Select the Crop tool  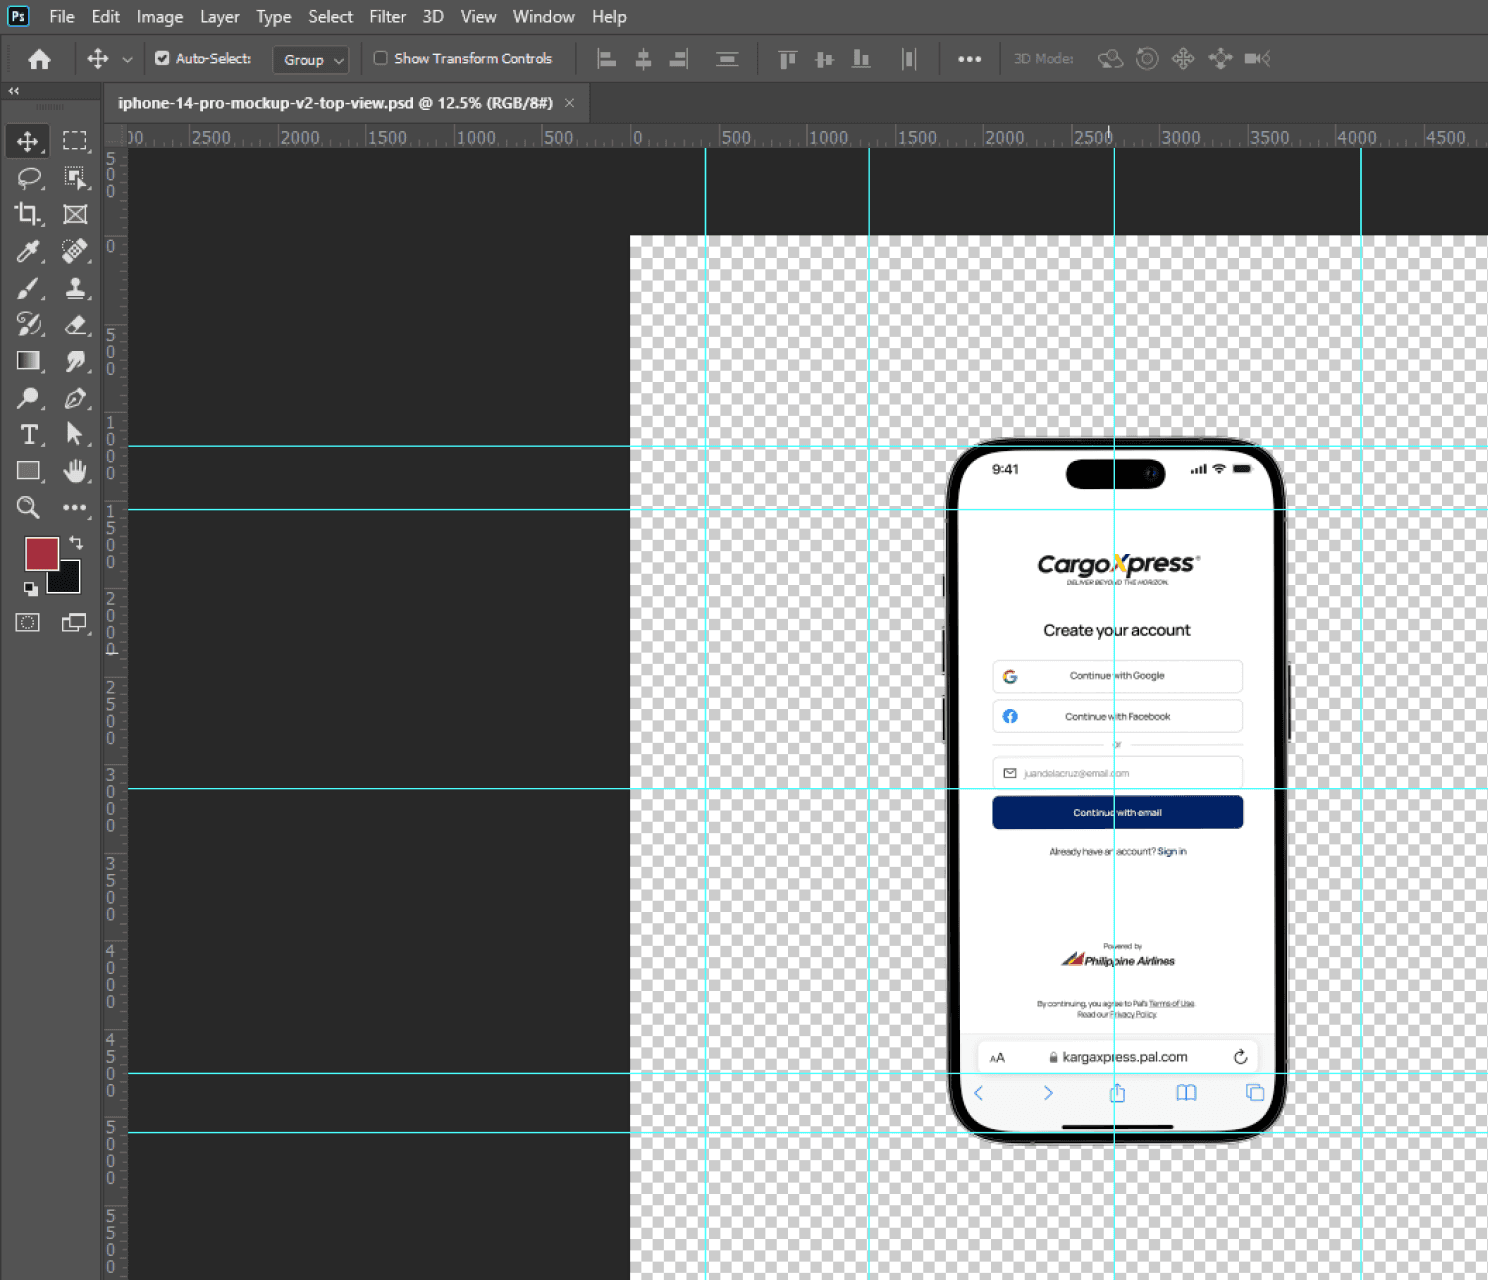click(x=27, y=214)
